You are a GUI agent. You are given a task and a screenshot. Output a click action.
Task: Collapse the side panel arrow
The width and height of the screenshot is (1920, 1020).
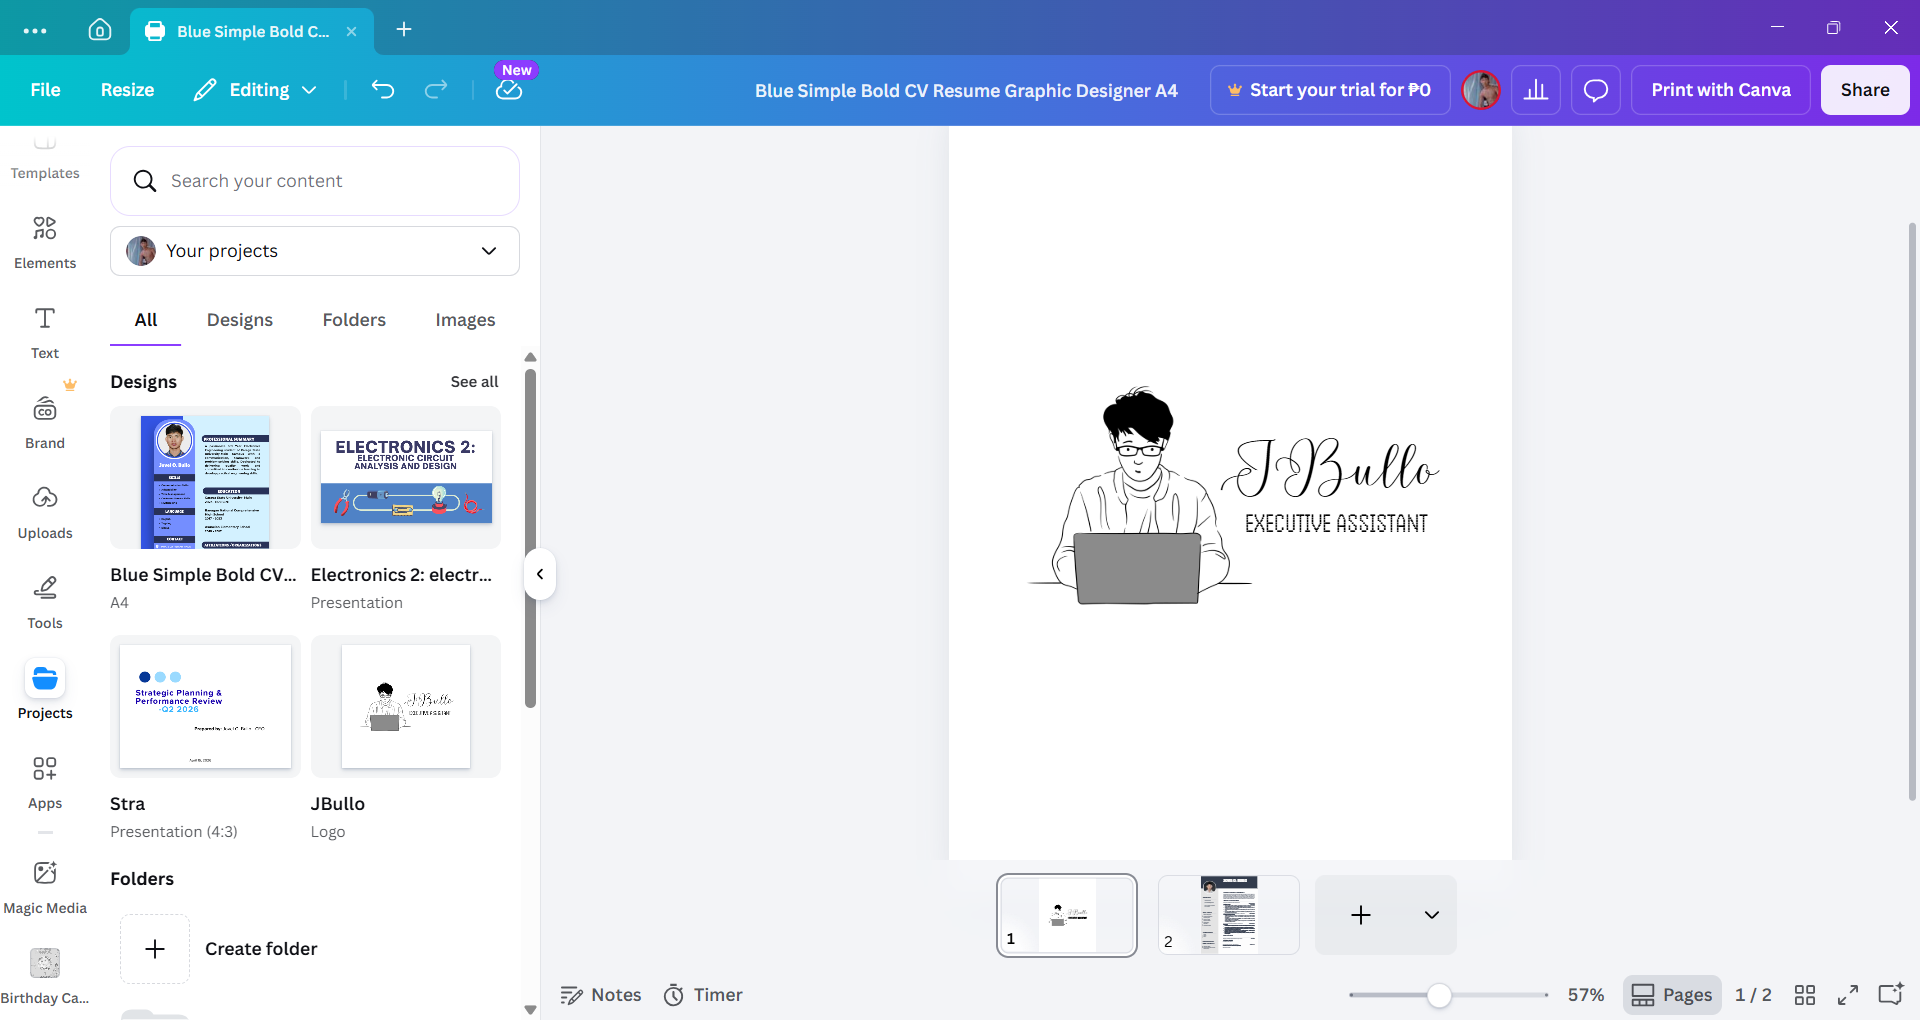pos(540,574)
